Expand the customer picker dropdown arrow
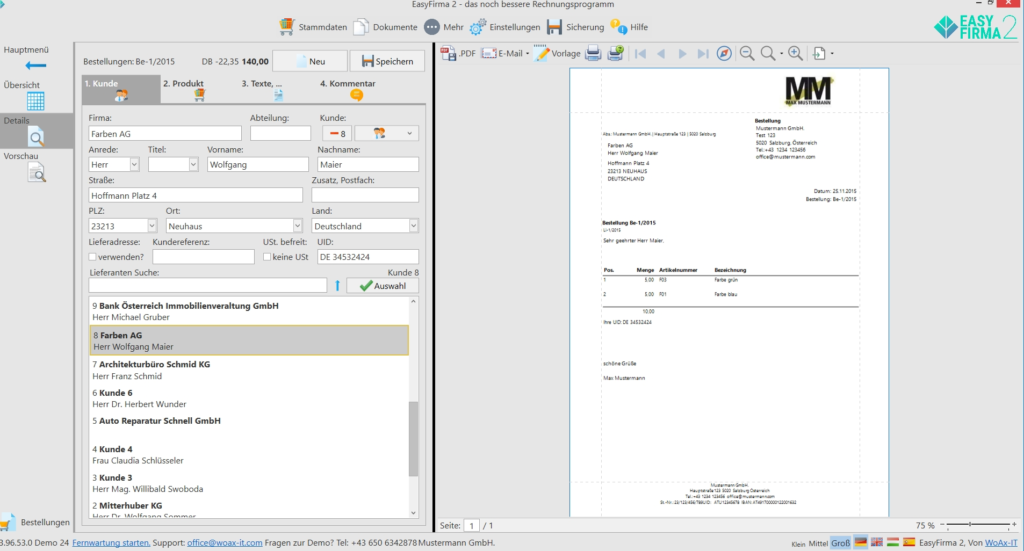The width and height of the screenshot is (1024, 551). point(409,133)
